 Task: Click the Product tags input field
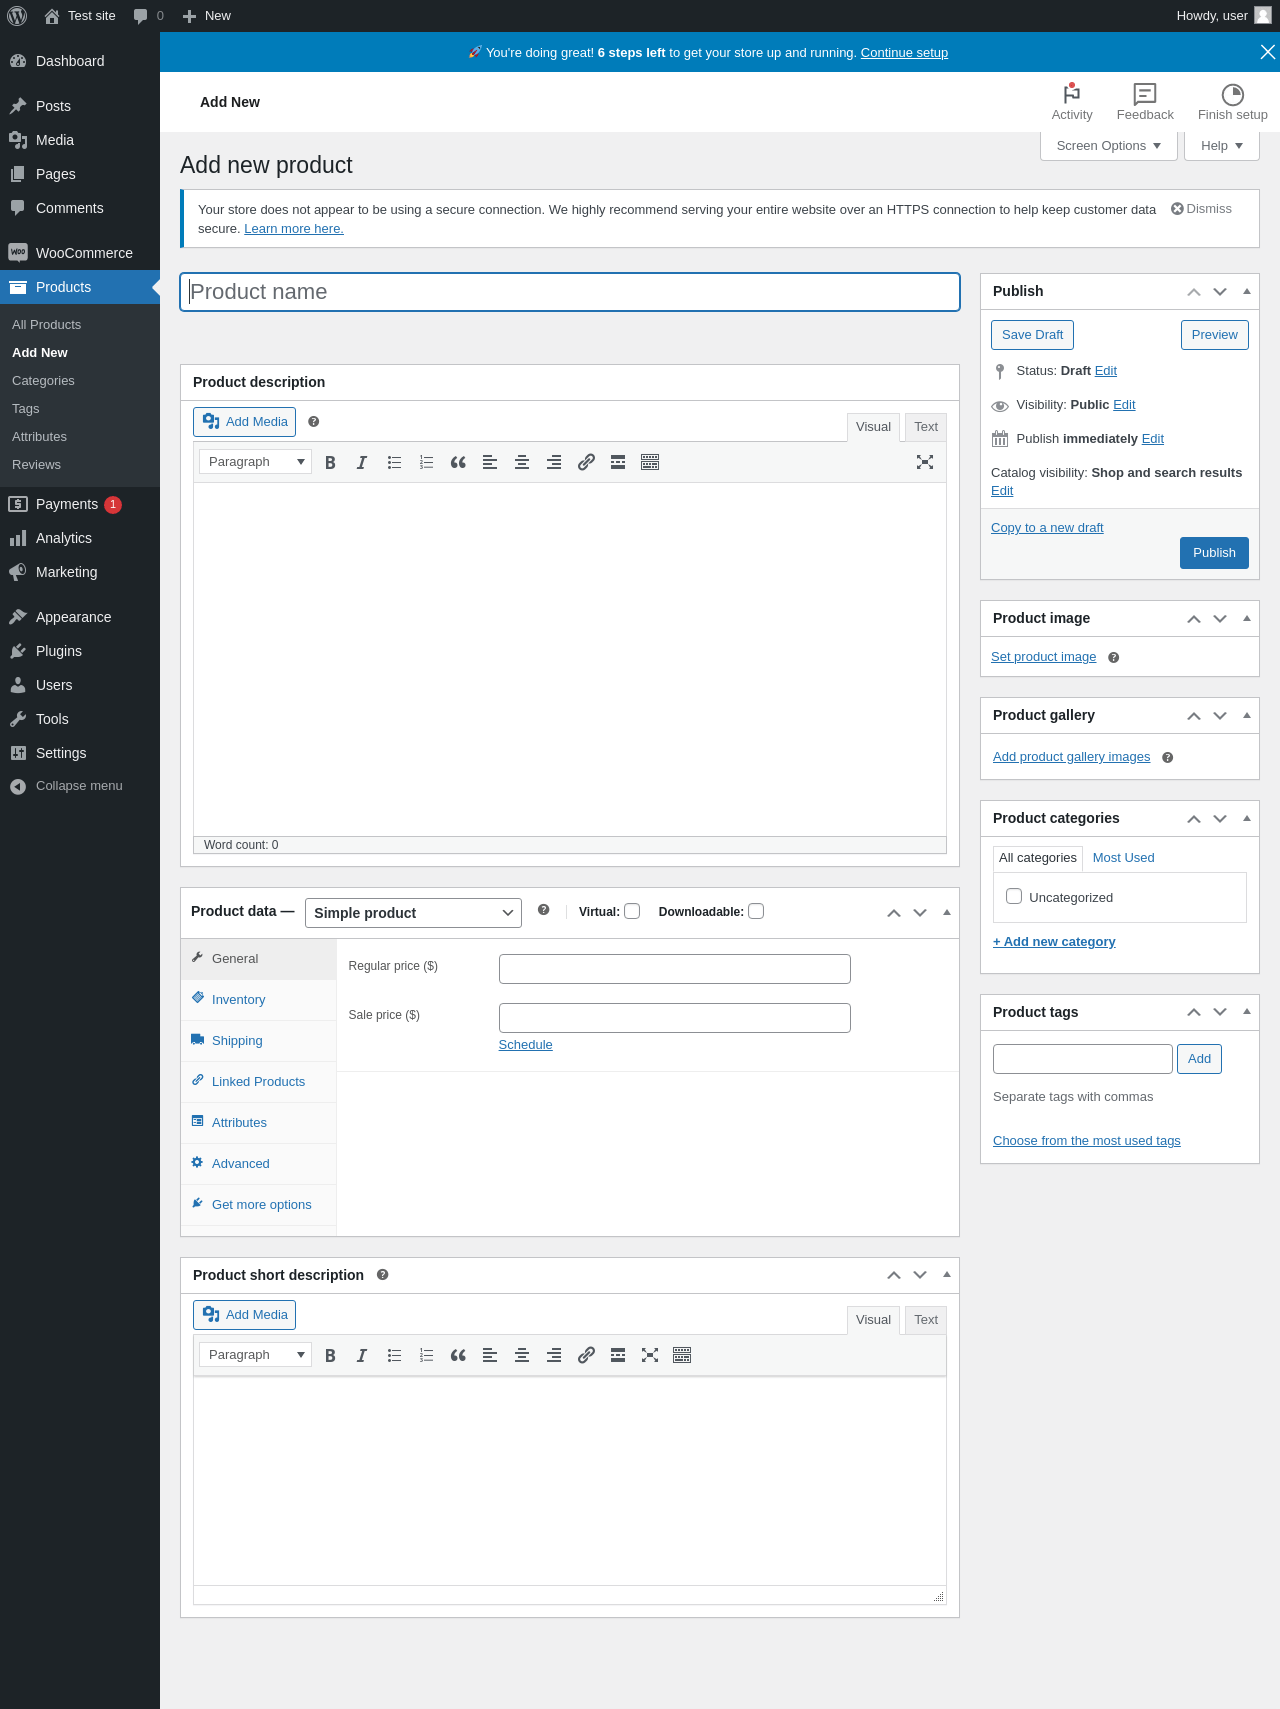(x=1083, y=1059)
